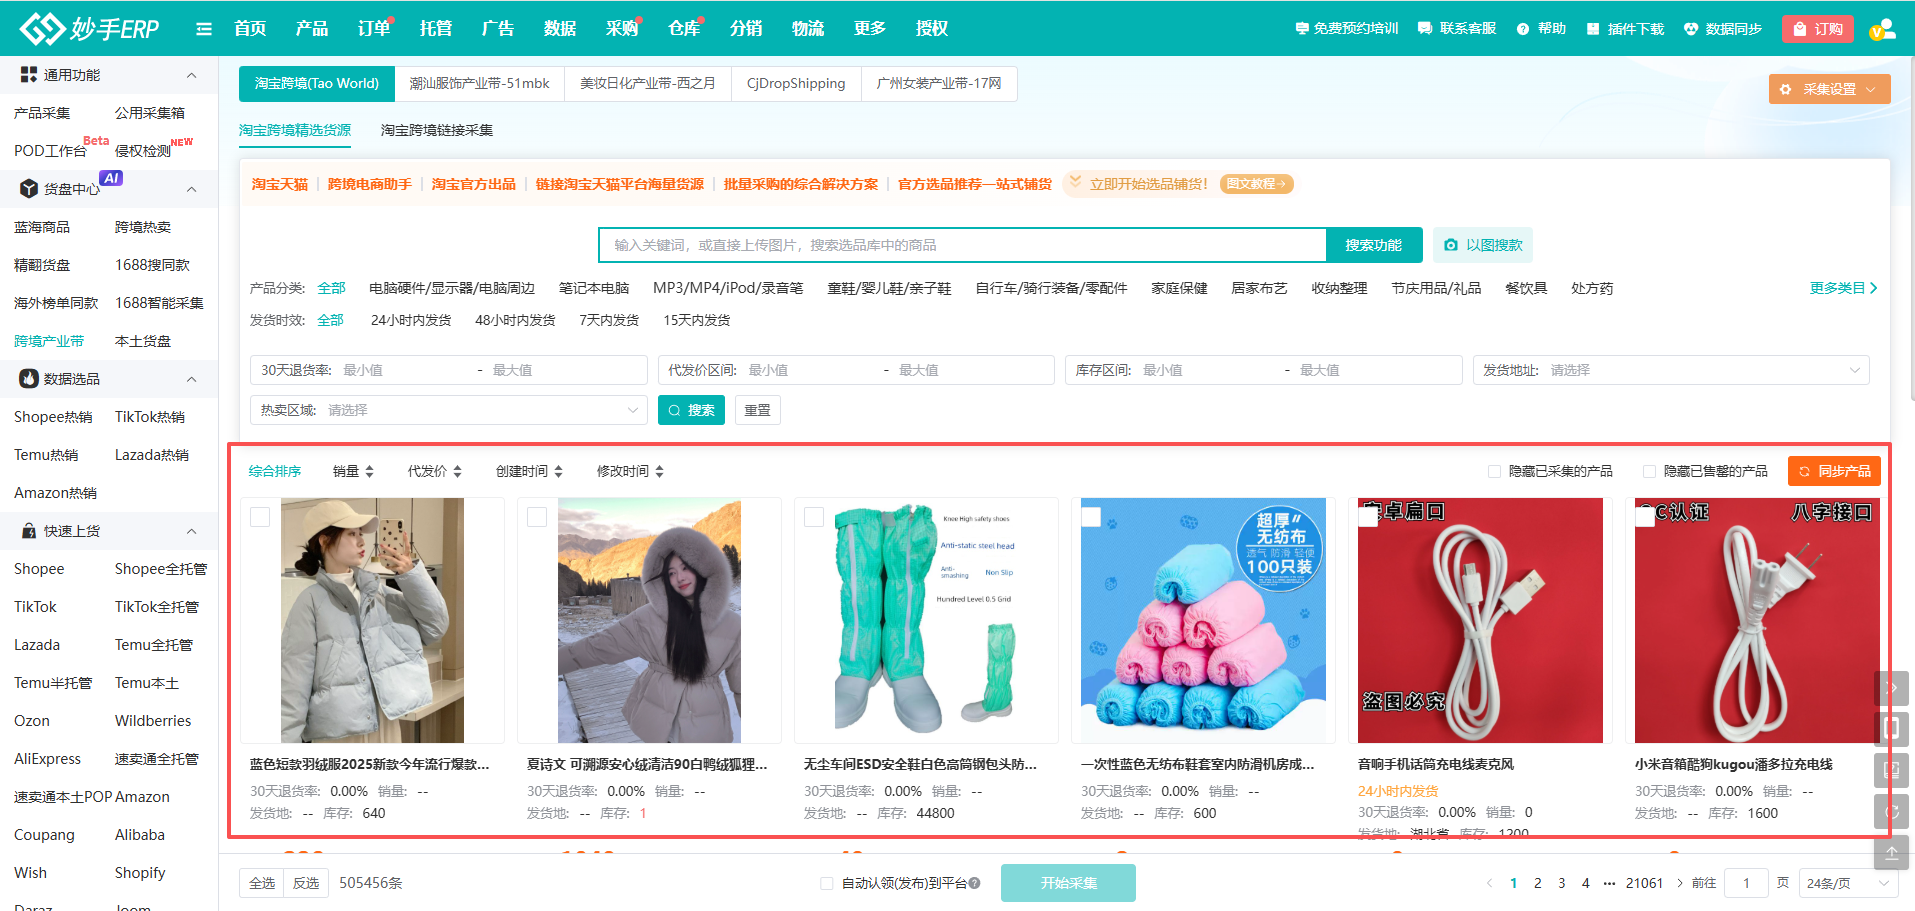Open the 图文教程 link
The image size is (1915, 911).
[x=1256, y=184]
